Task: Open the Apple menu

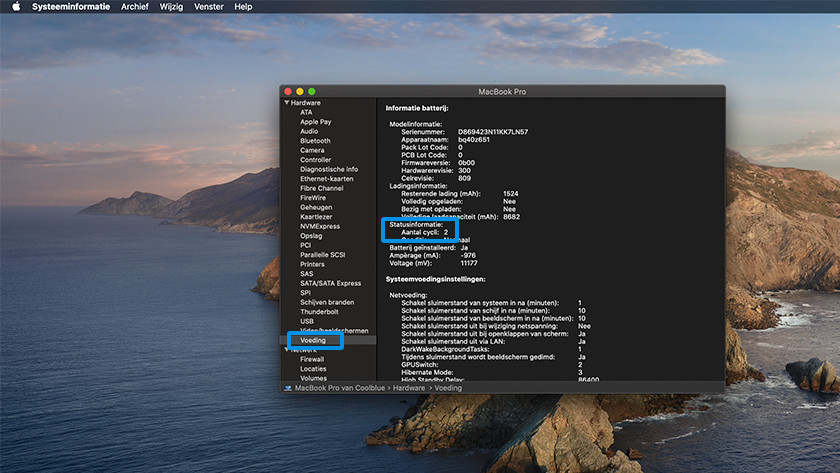Action: (16, 7)
